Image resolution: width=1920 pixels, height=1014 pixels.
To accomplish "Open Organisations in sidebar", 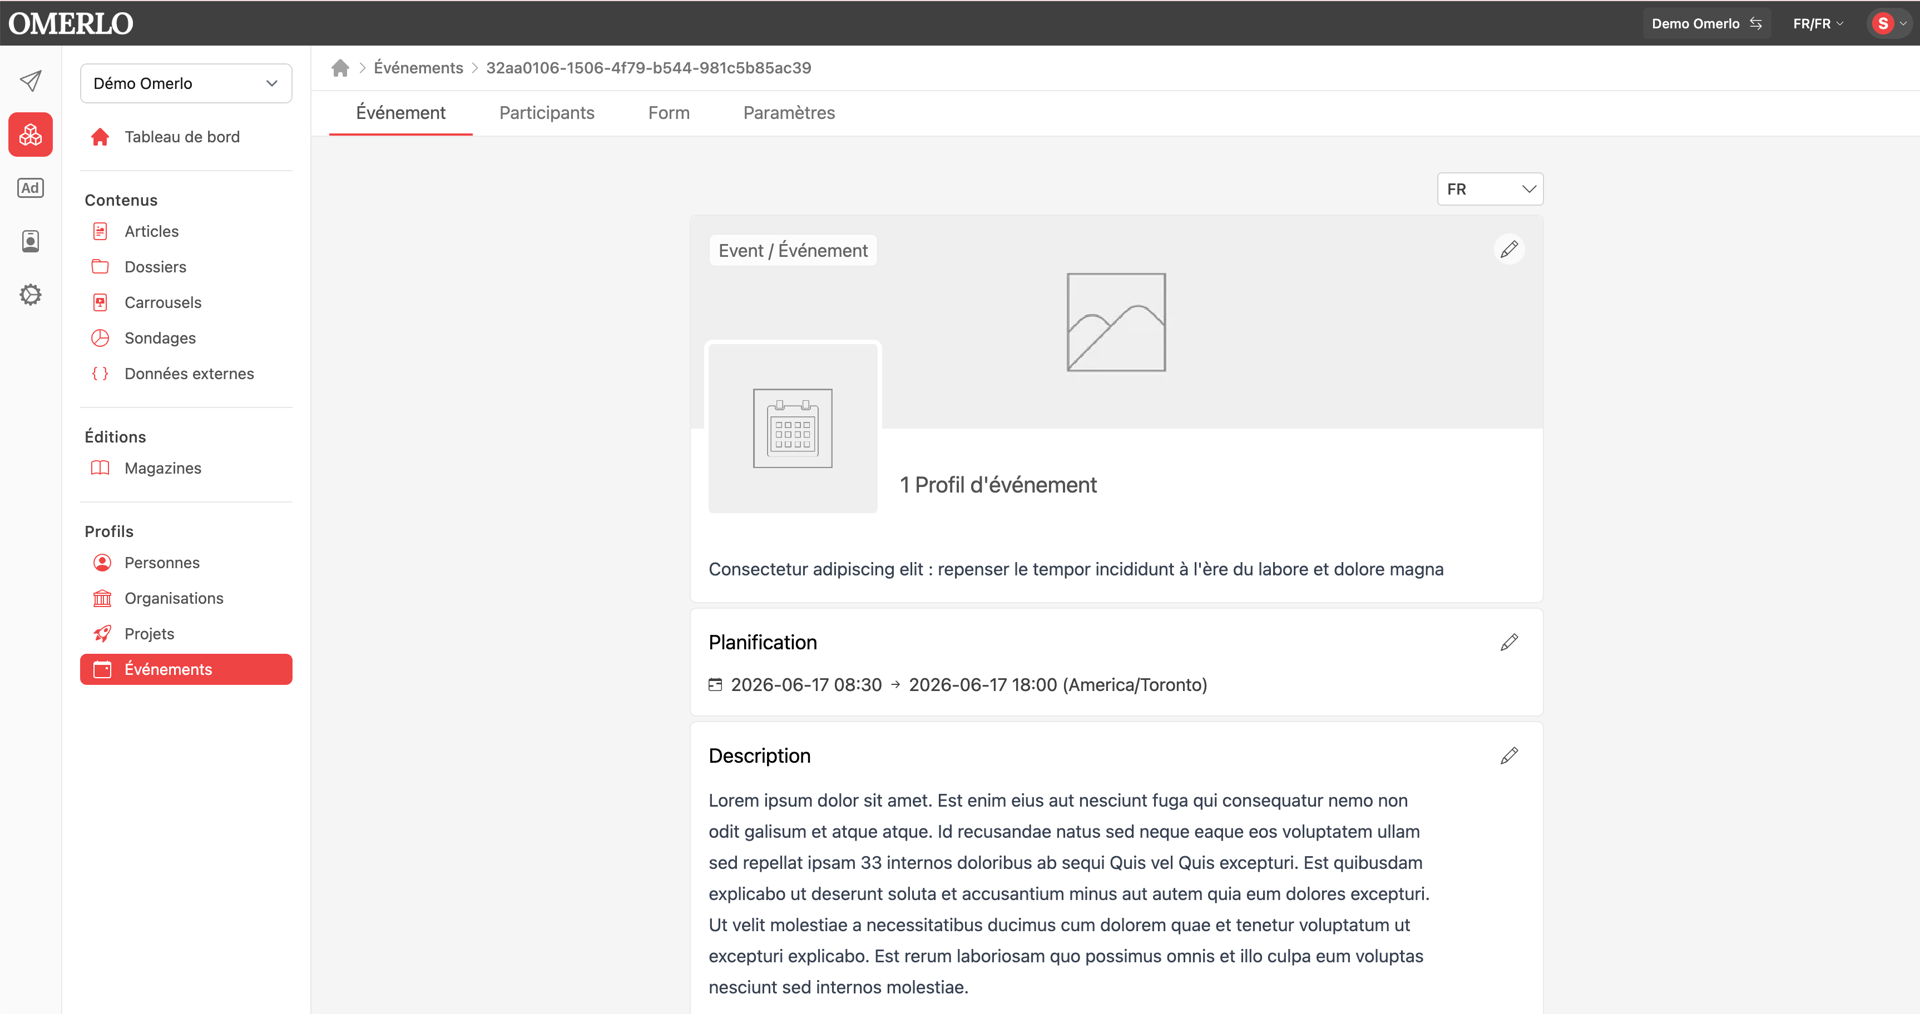I will 186,598.
